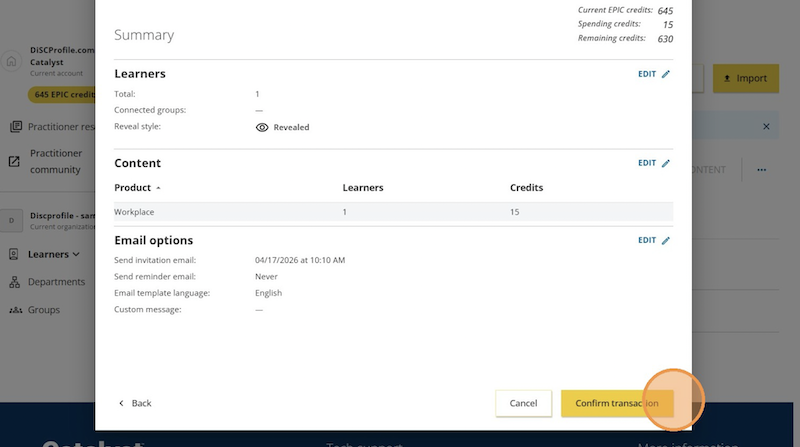Click the Practitioner community external-link icon

tap(14, 161)
